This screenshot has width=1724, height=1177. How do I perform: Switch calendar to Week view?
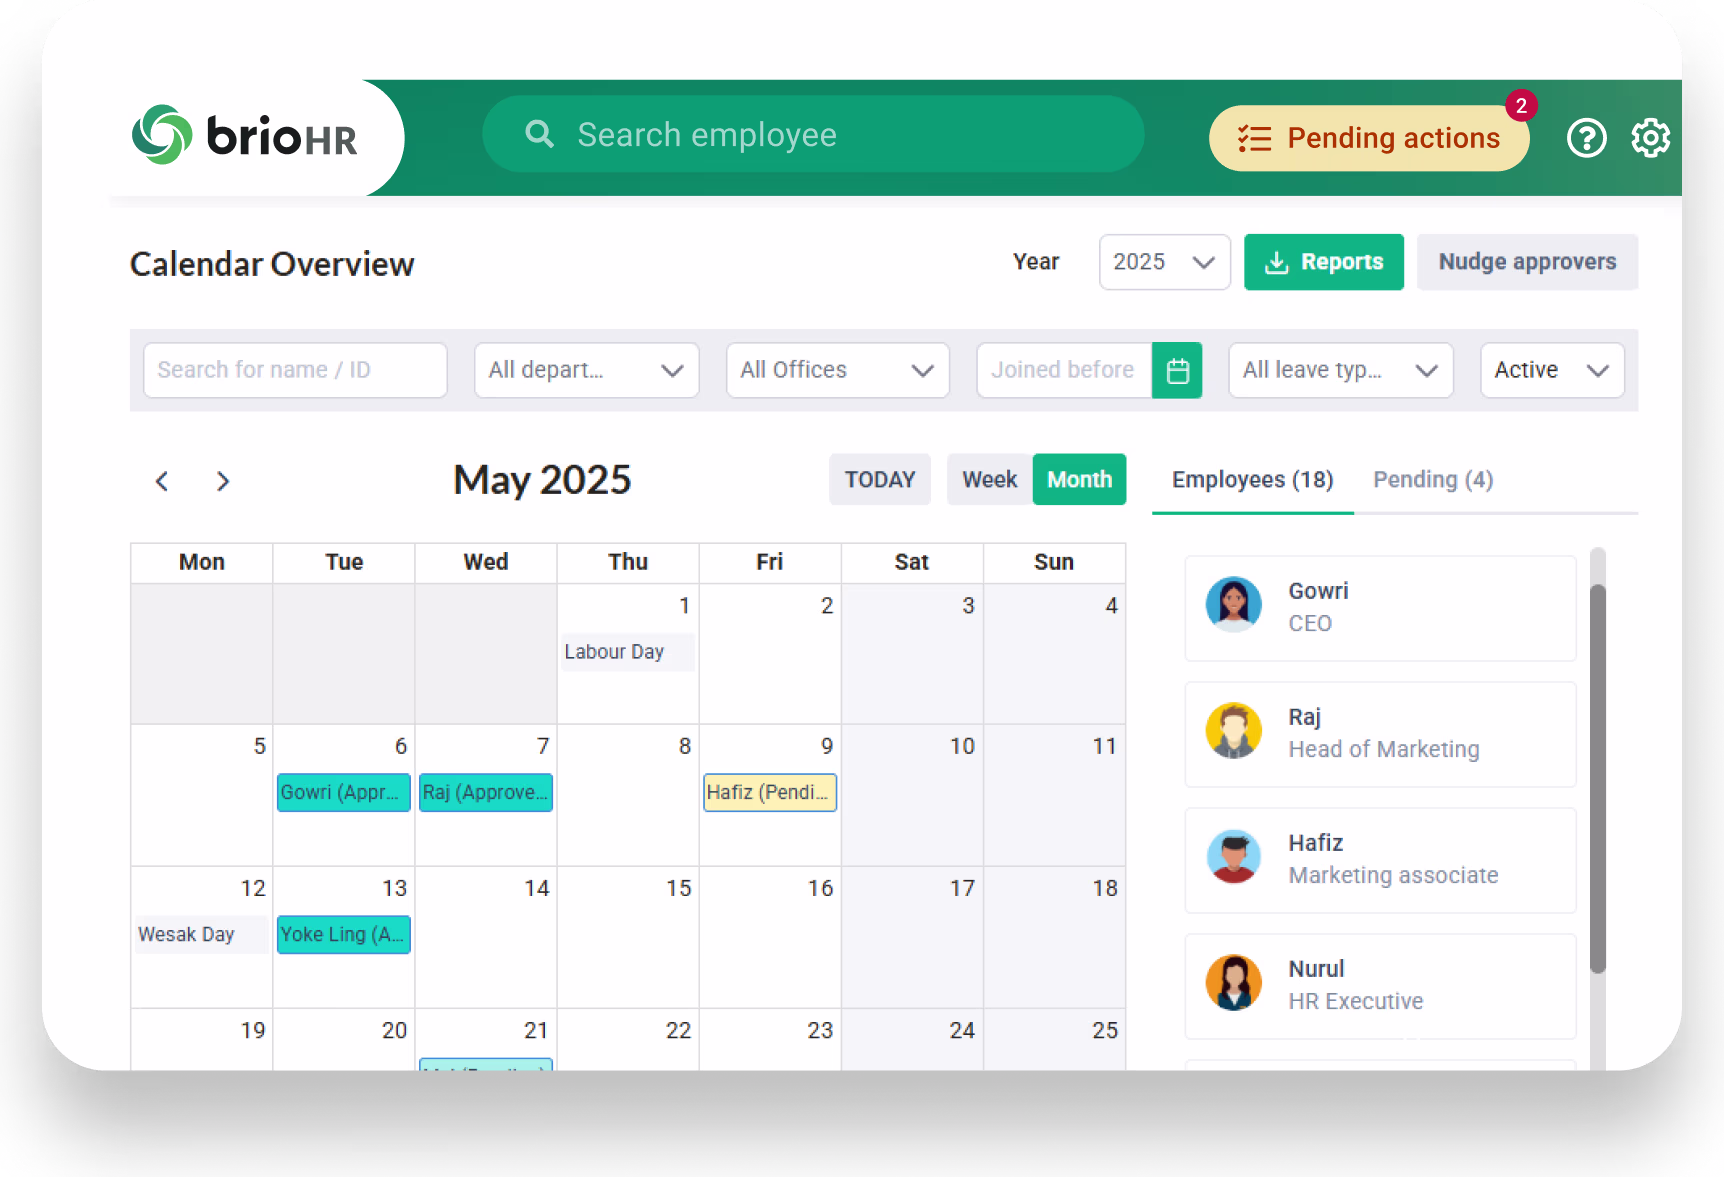tap(989, 480)
